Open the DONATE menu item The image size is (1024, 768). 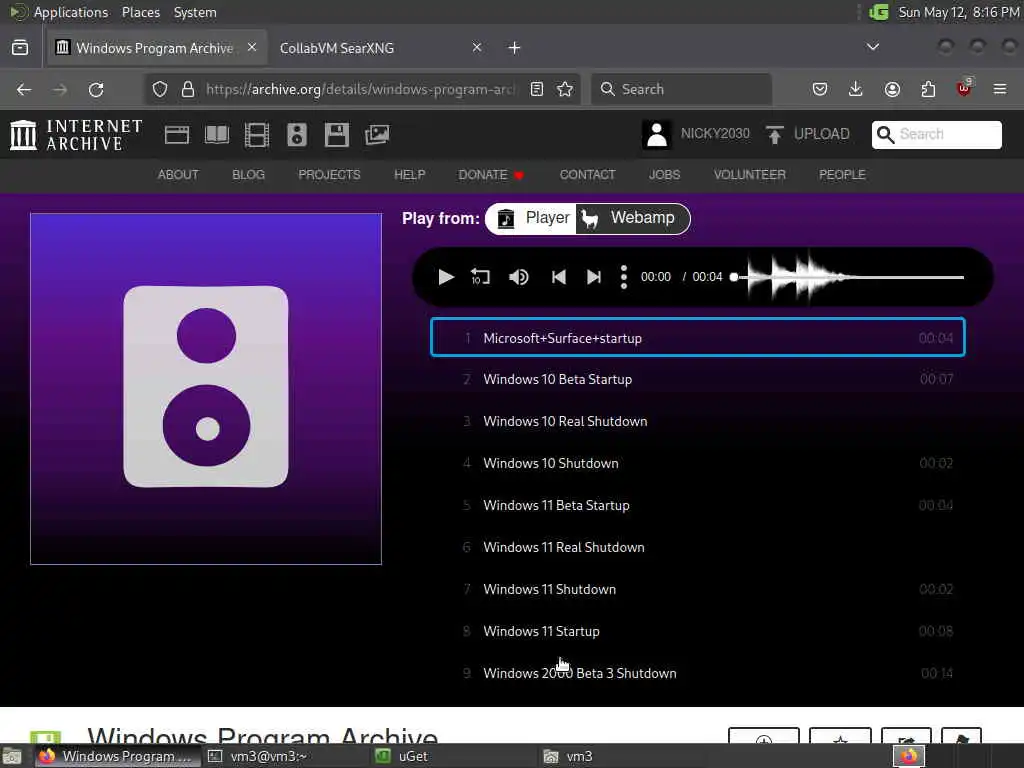coord(491,174)
